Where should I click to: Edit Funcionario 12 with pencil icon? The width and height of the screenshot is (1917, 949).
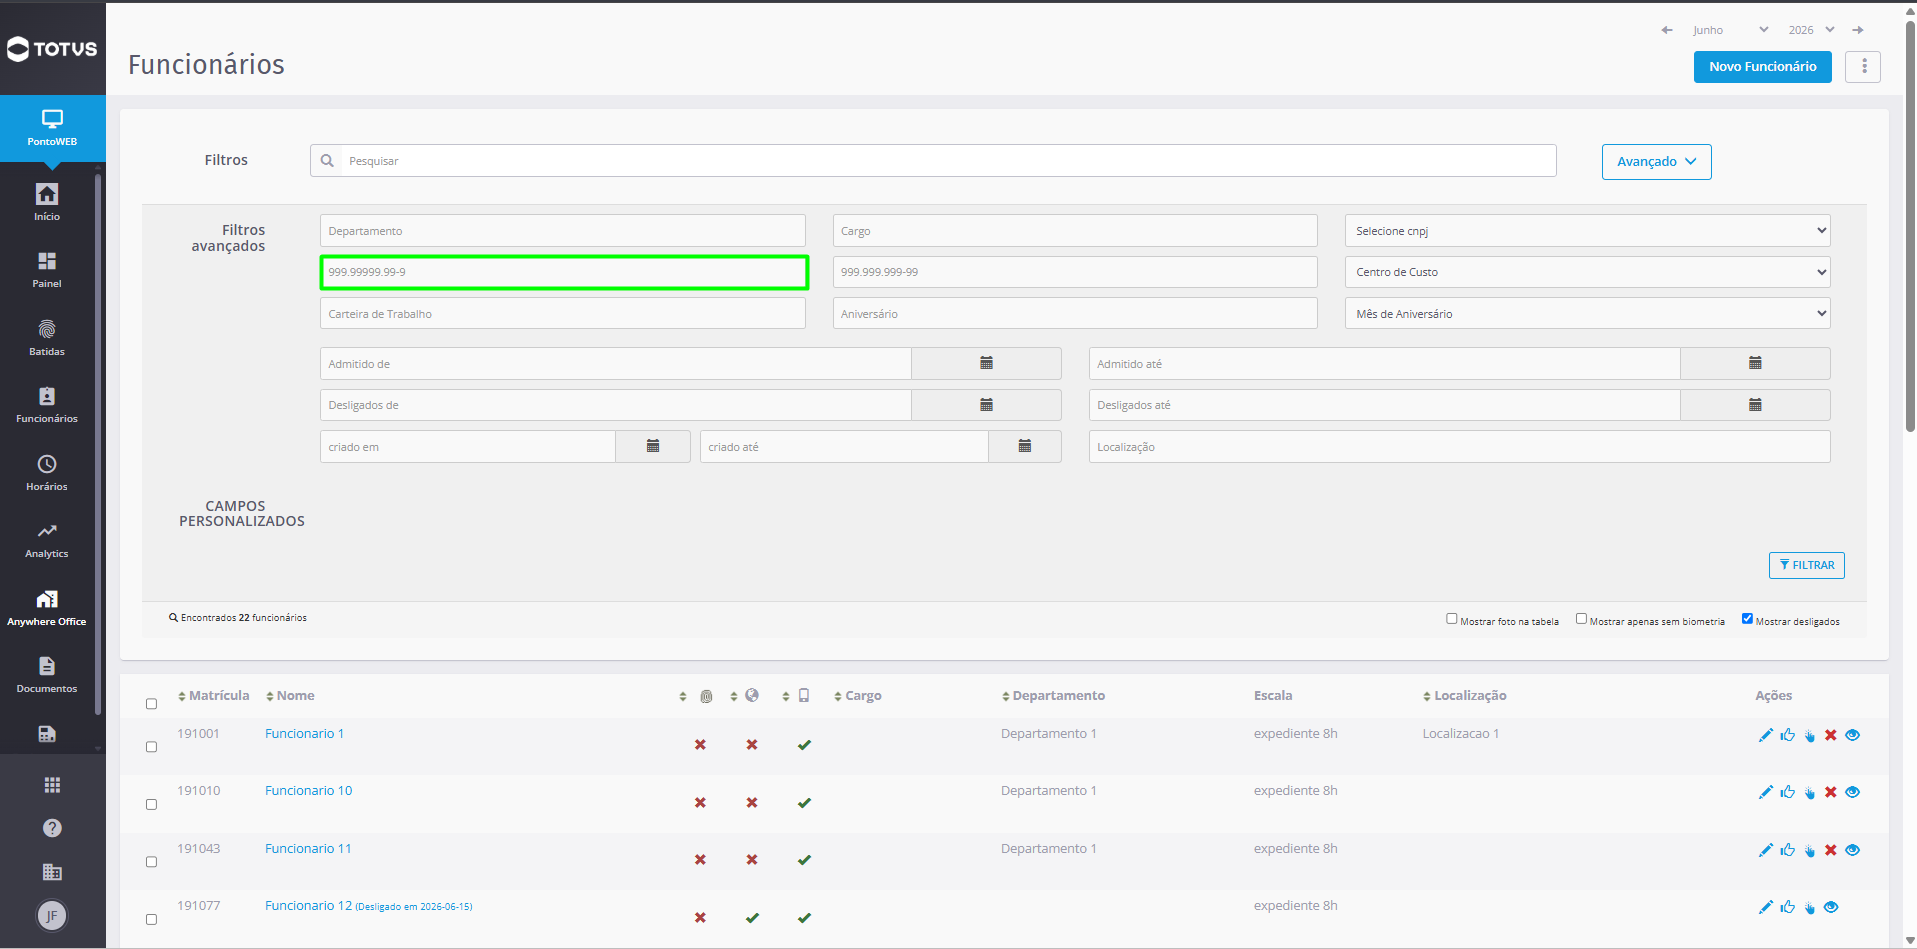[1765, 907]
